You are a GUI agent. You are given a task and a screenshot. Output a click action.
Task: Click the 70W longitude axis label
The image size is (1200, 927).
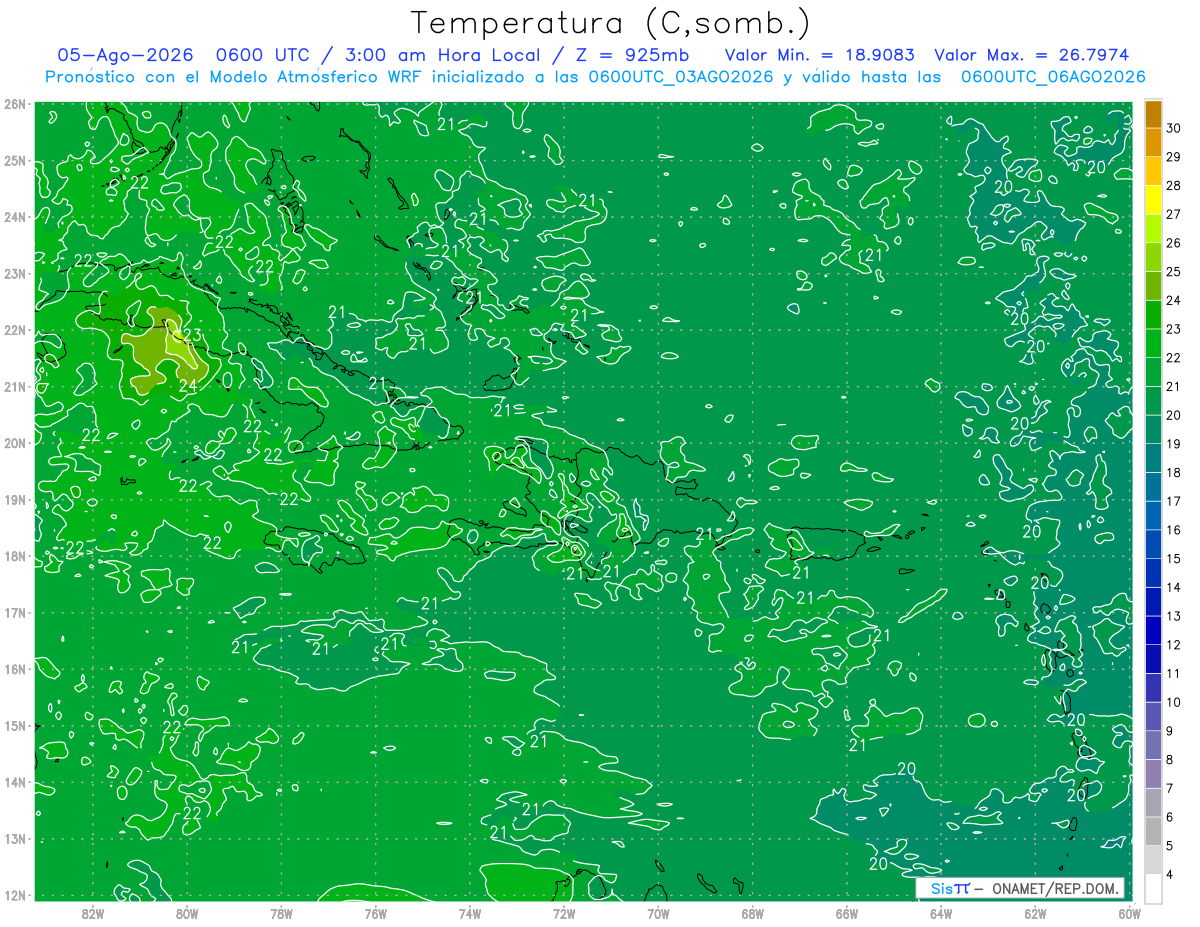(x=658, y=913)
